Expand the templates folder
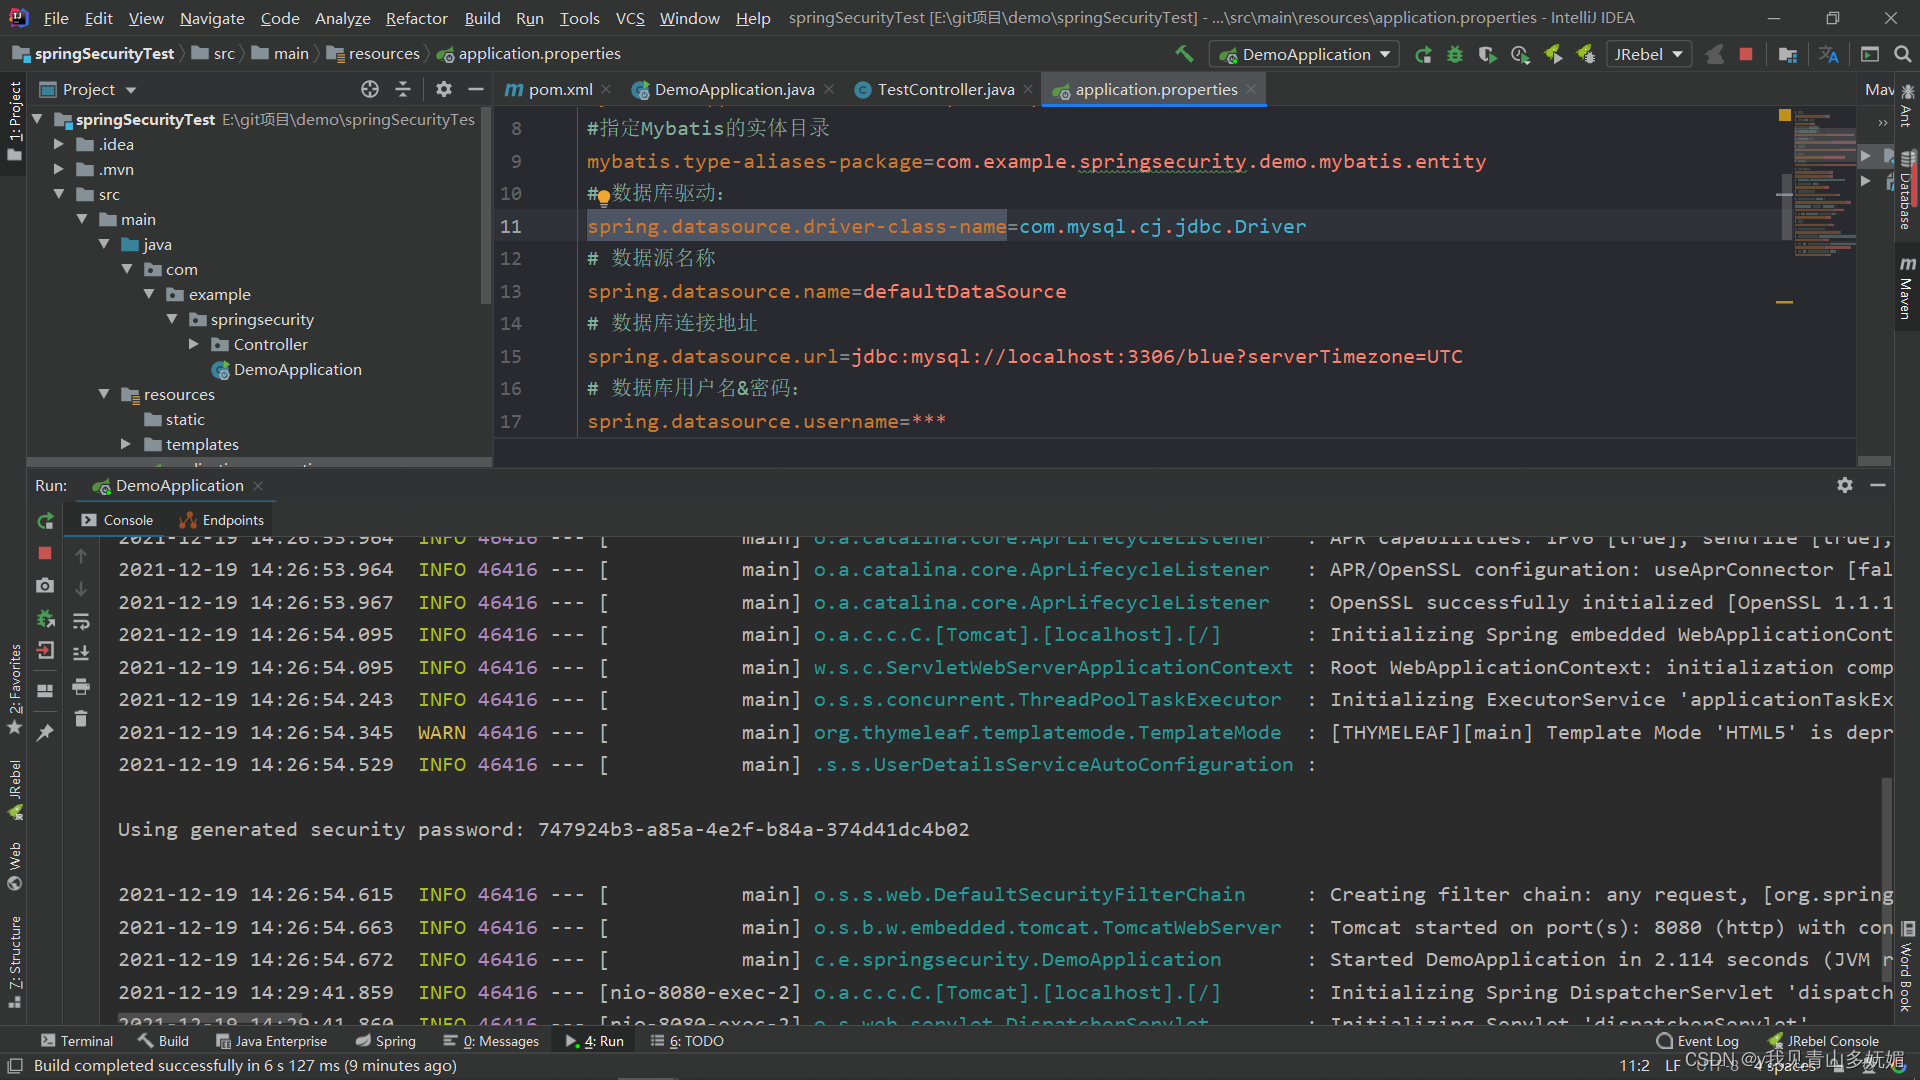 pyautogui.click(x=126, y=444)
